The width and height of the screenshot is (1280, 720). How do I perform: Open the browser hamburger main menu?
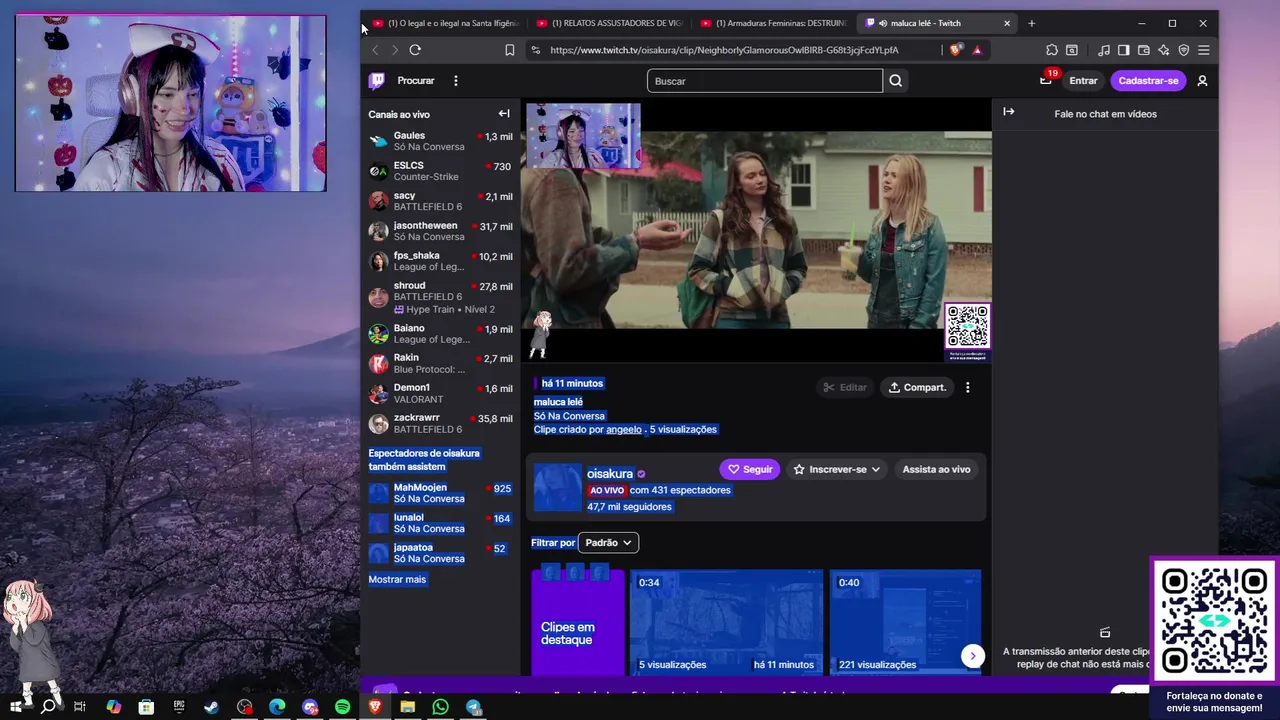pos(1204,50)
